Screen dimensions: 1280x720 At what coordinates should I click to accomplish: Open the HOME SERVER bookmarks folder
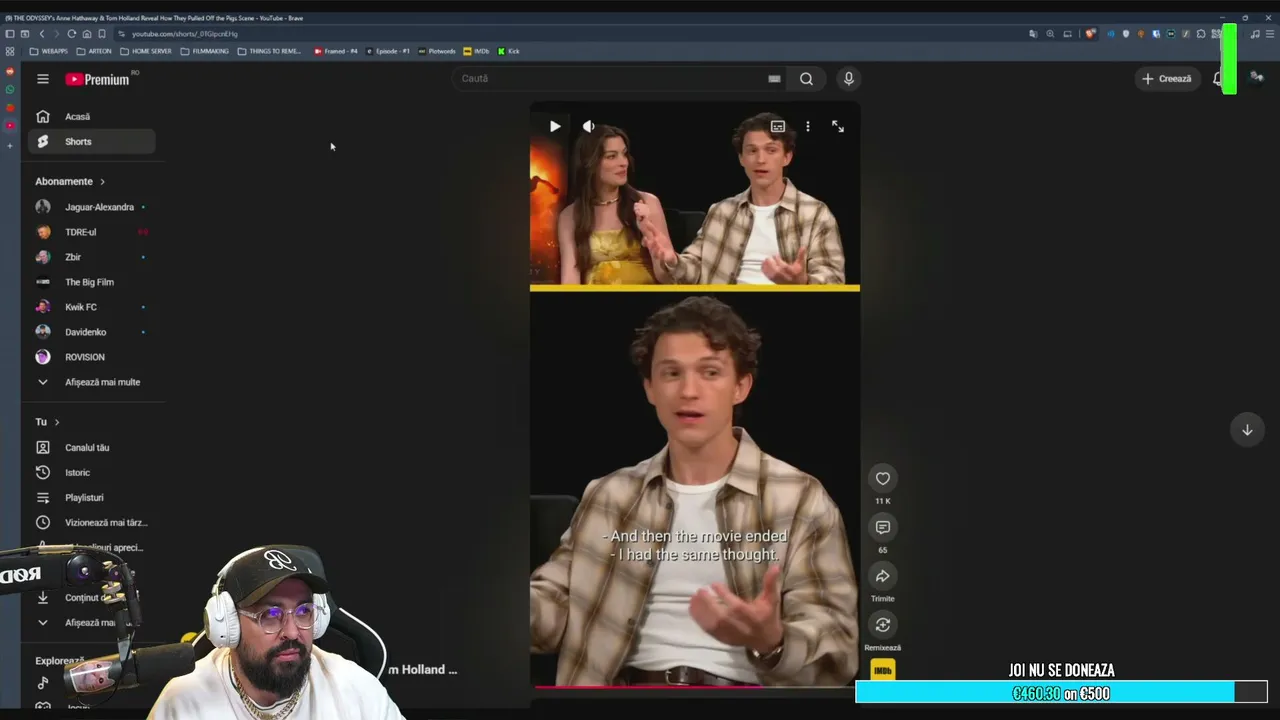(146, 51)
